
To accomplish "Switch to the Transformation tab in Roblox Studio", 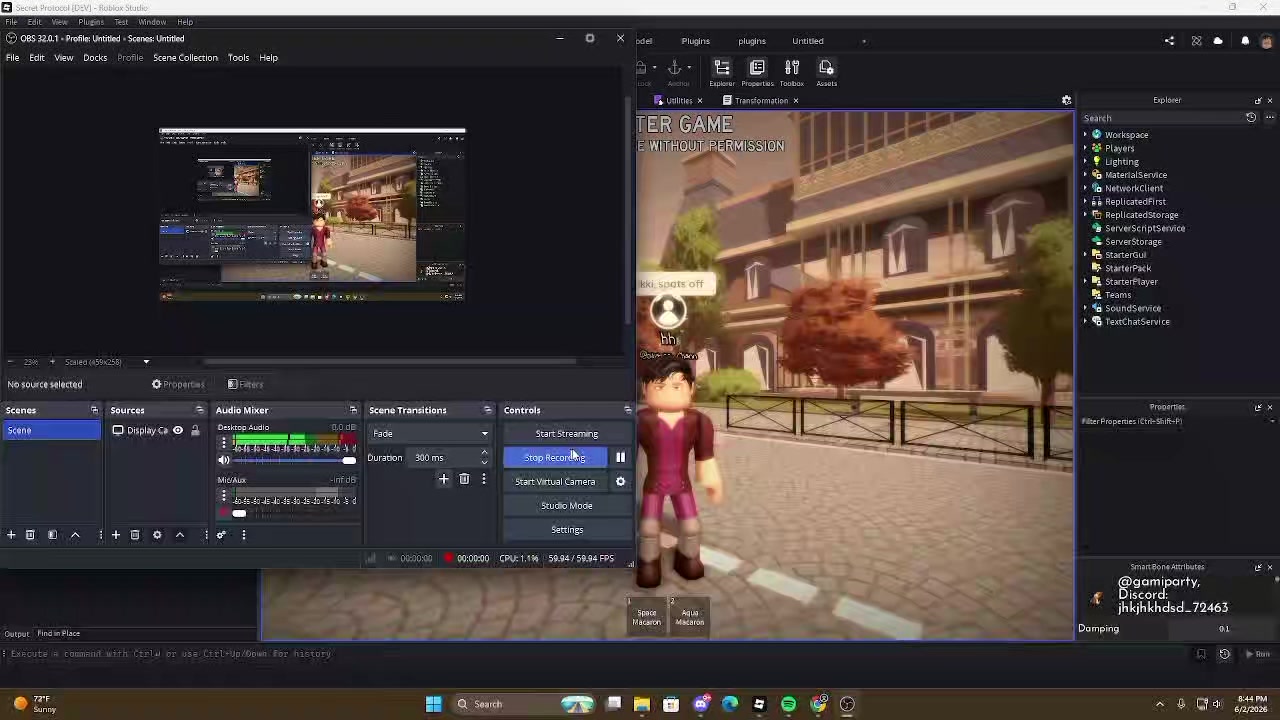I will click(761, 101).
